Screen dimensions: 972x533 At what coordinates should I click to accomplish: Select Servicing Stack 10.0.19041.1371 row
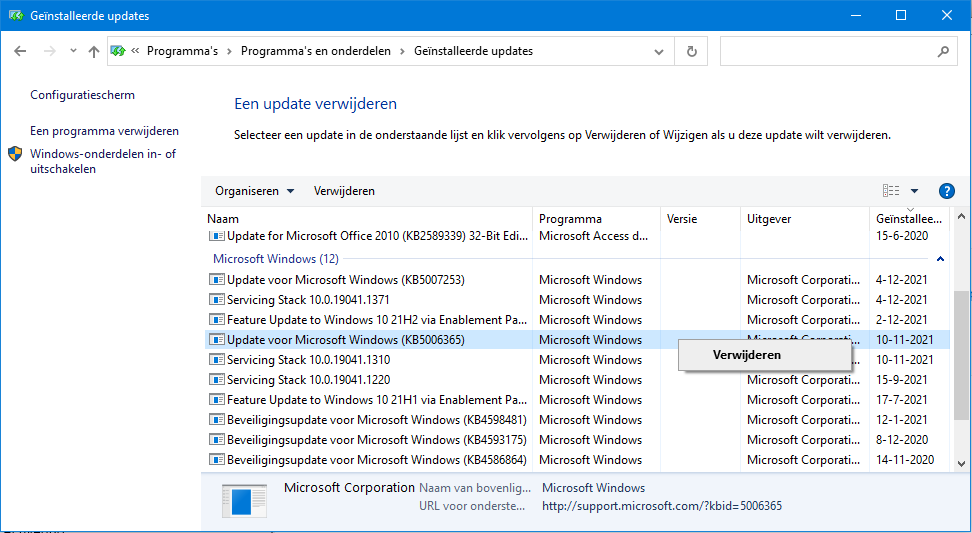577,300
